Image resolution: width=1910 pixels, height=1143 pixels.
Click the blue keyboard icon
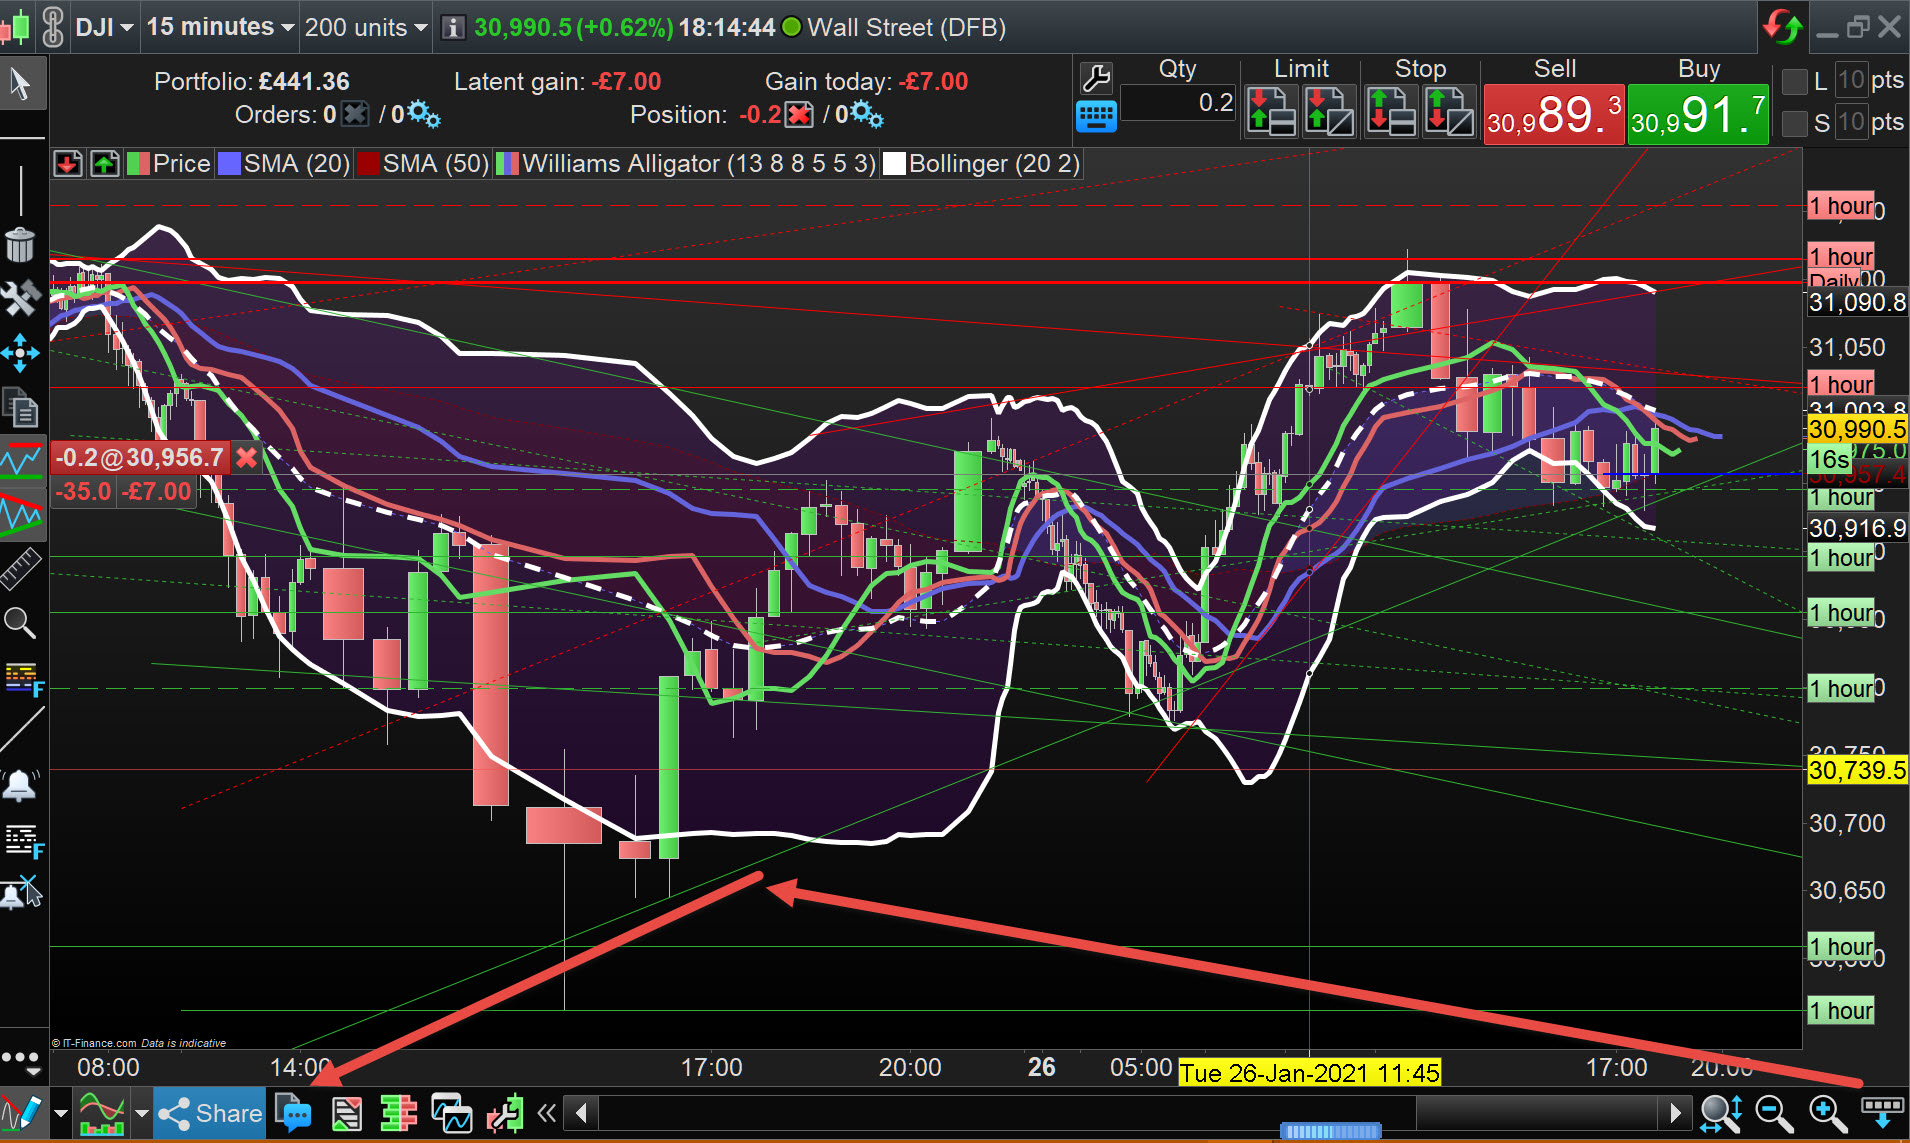click(1096, 117)
